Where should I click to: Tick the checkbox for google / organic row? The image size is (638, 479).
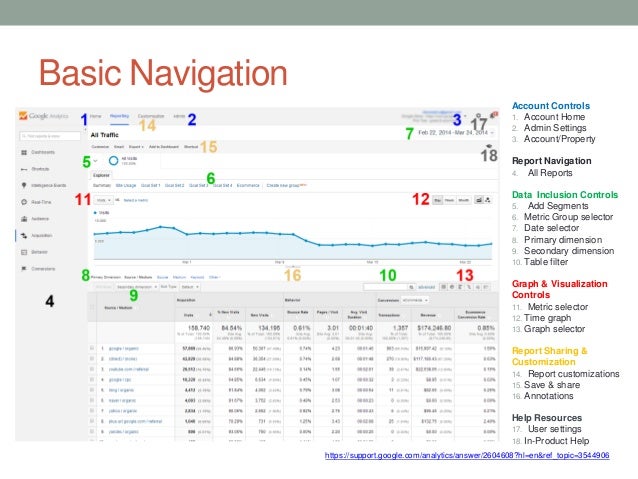(x=92, y=348)
